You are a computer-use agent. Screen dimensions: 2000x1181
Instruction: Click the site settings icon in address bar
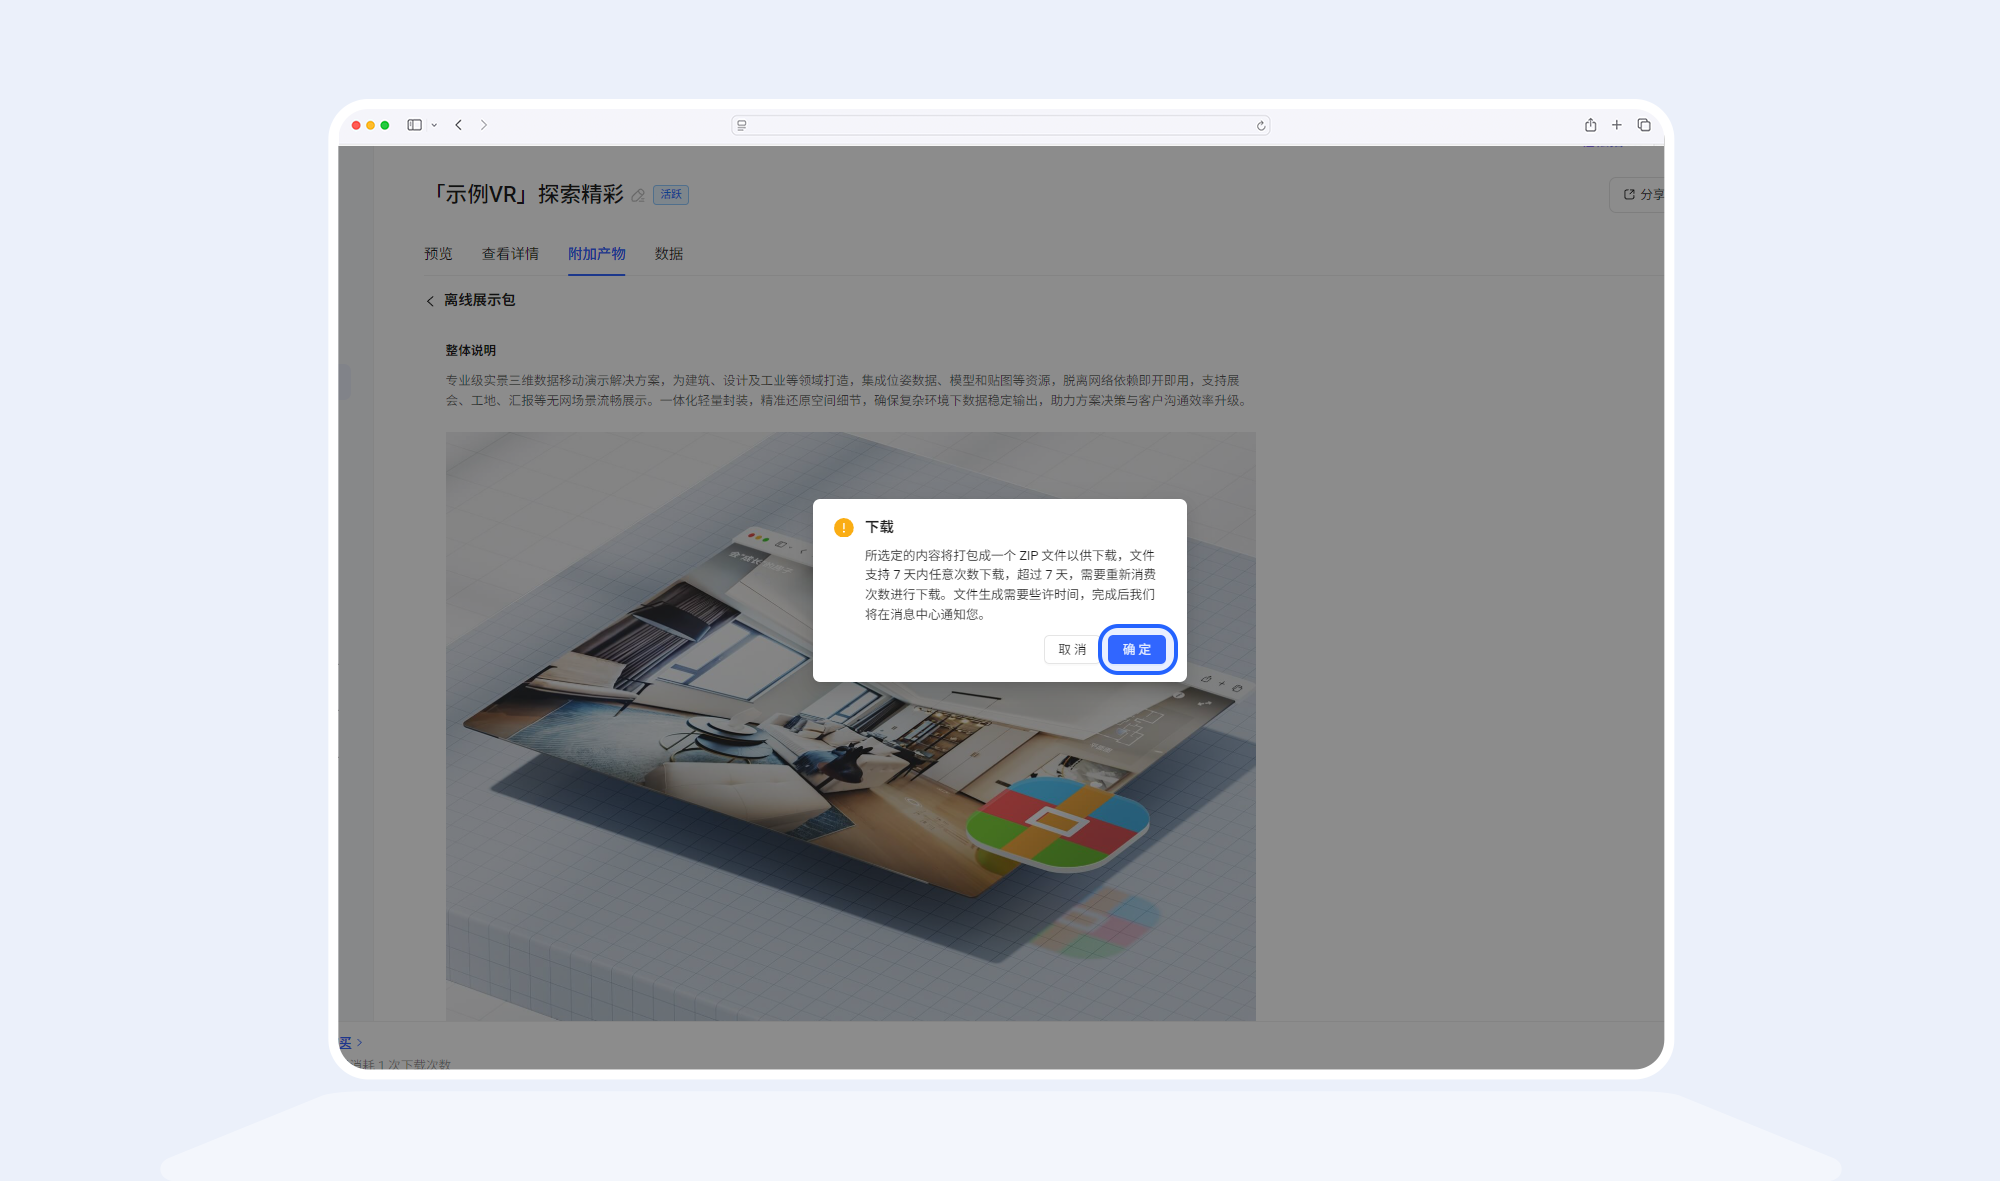click(742, 125)
